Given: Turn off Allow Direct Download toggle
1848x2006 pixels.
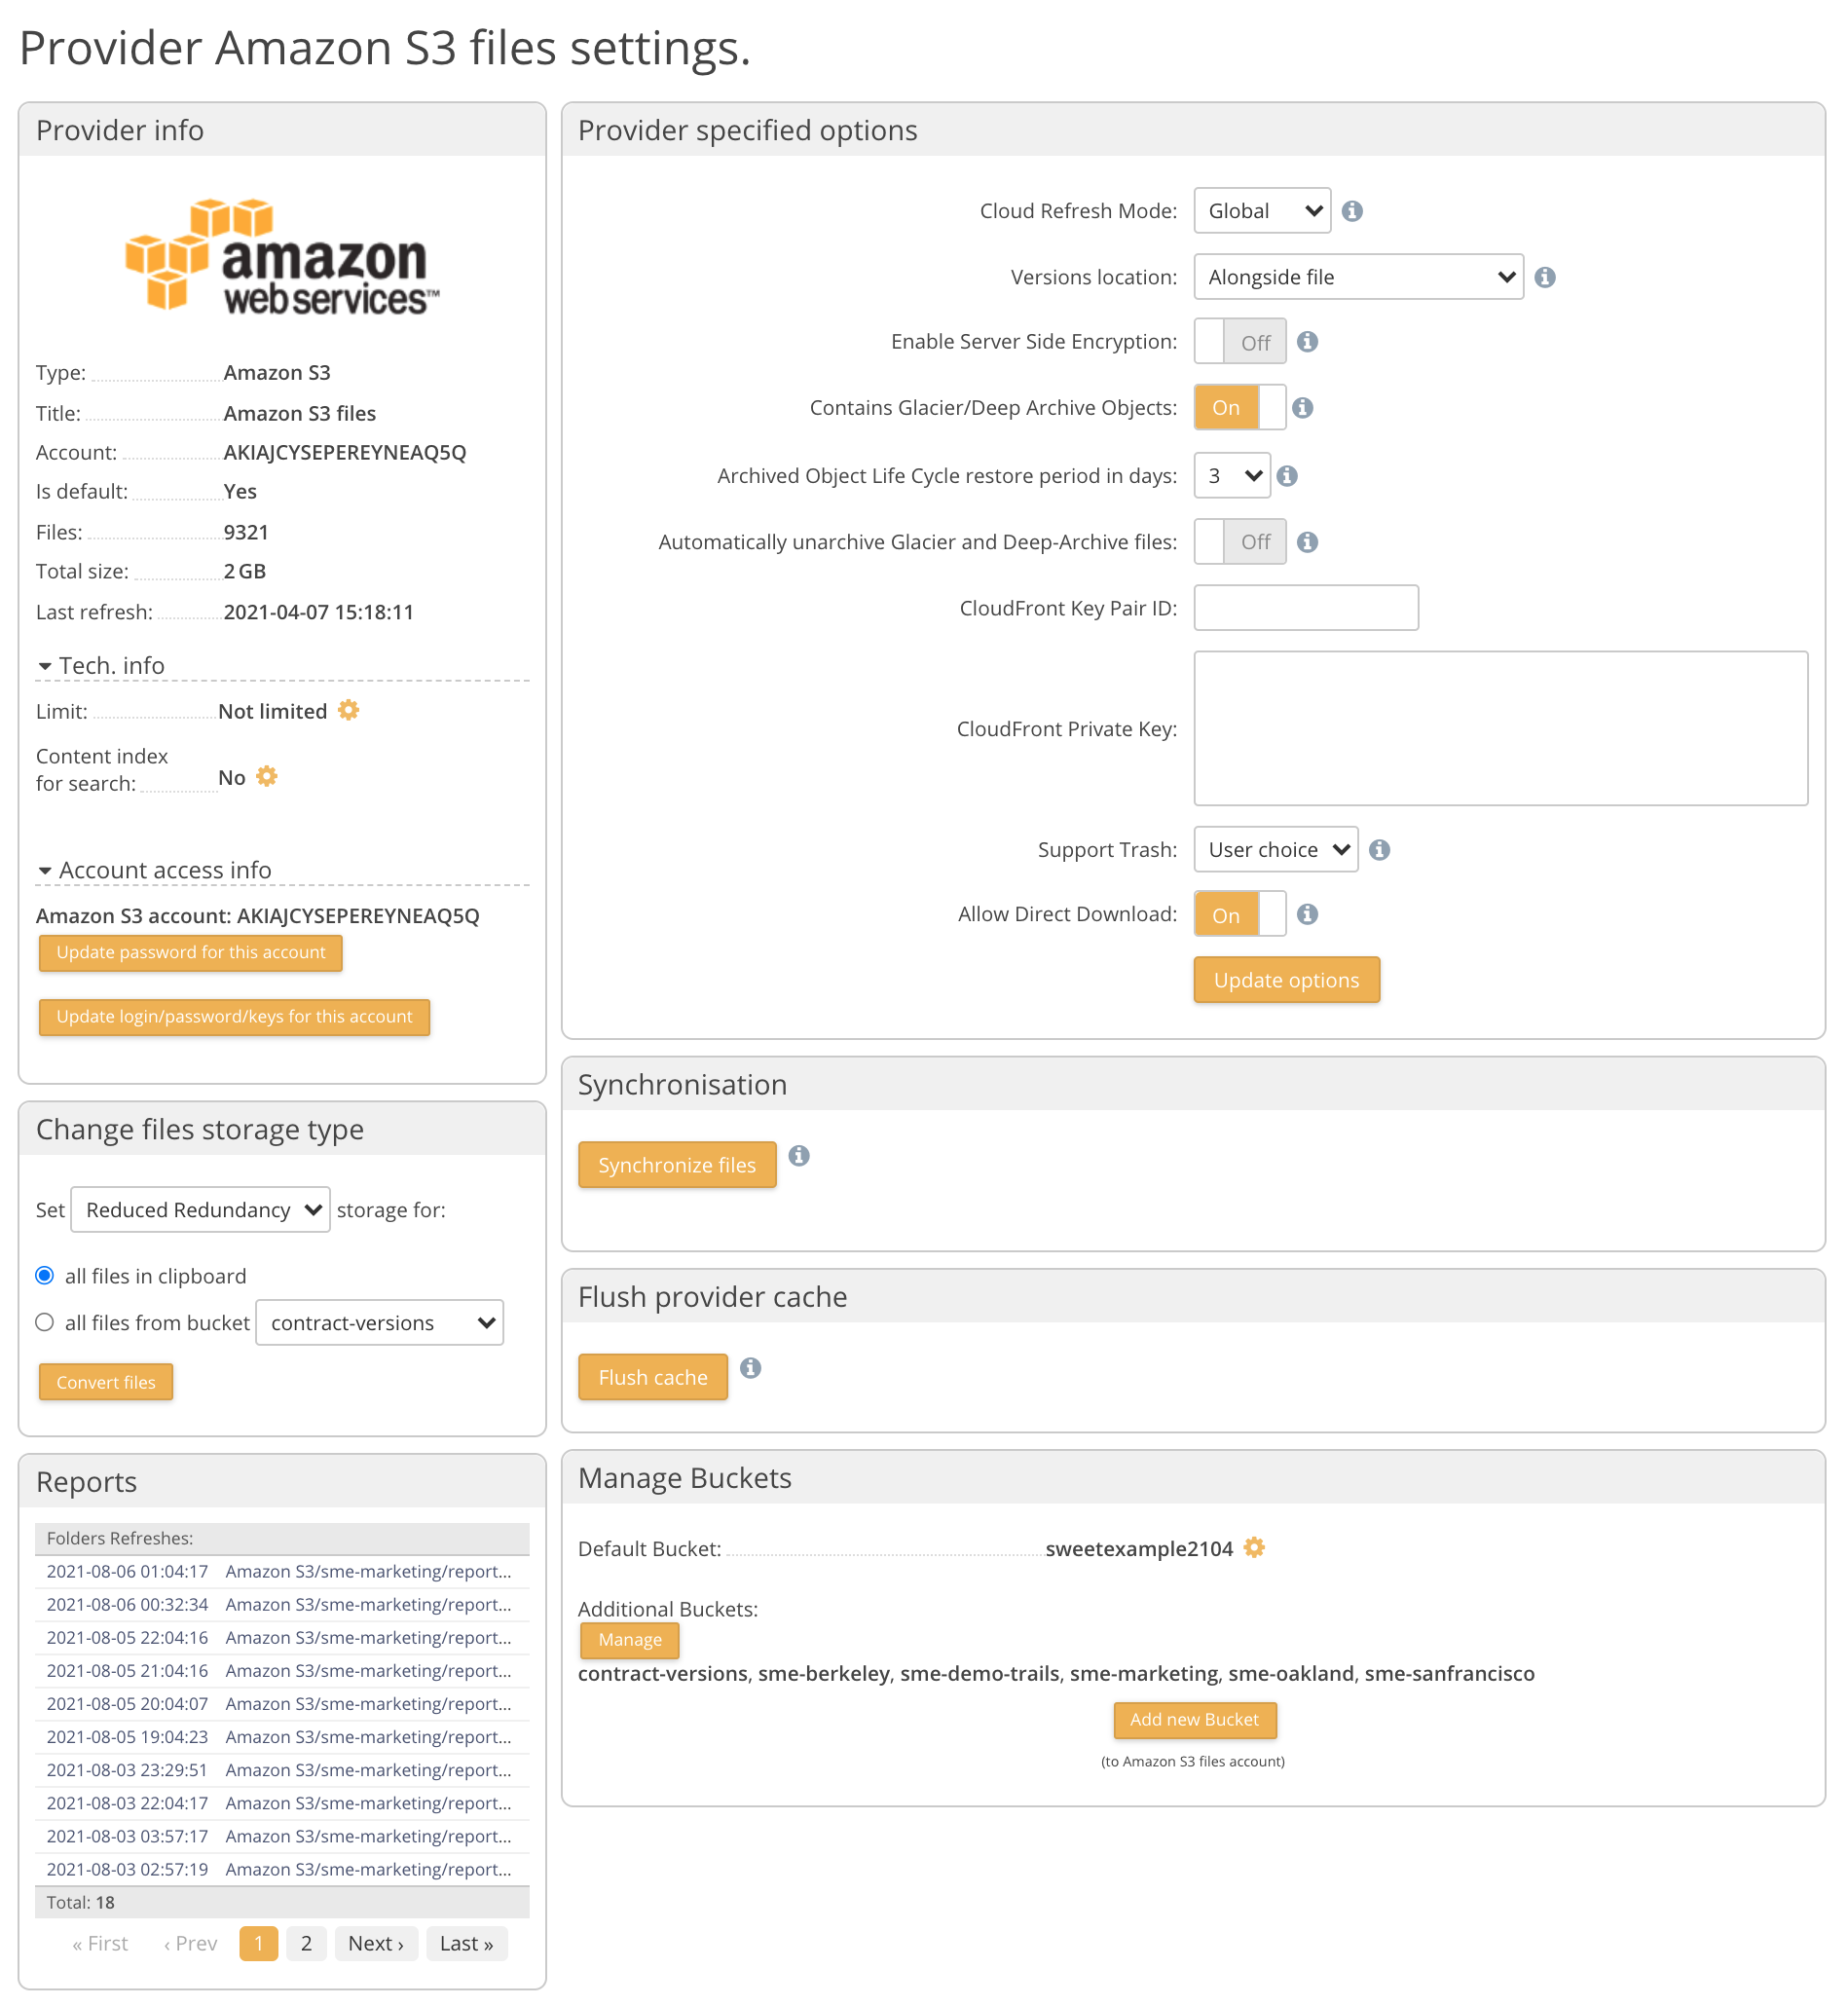Looking at the screenshot, I should [x=1239, y=914].
